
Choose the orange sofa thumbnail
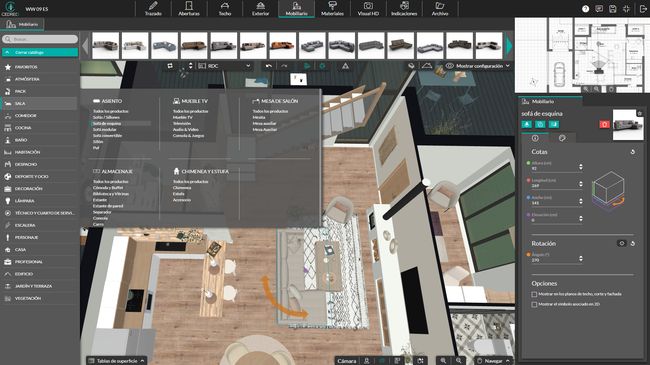click(283, 46)
